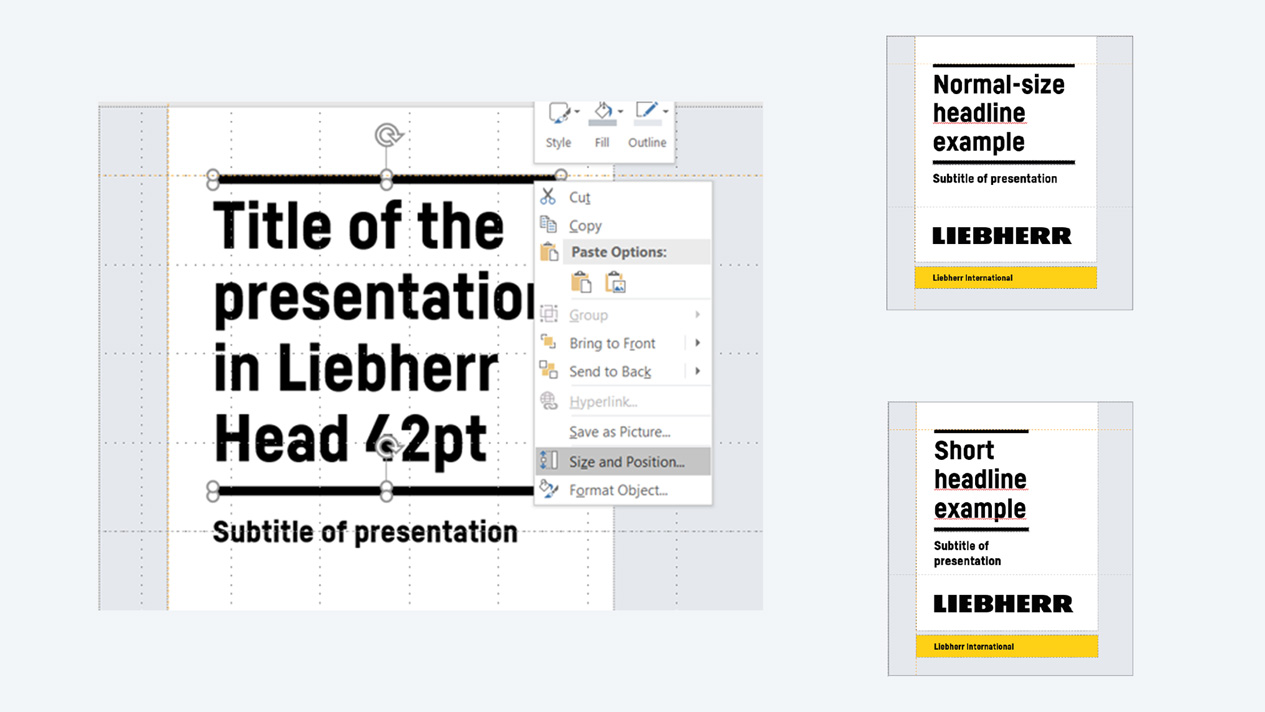Viewport: 1265px width, 712px height.
Task: Click the Style icon in mini toolbar
Action: 558,113
